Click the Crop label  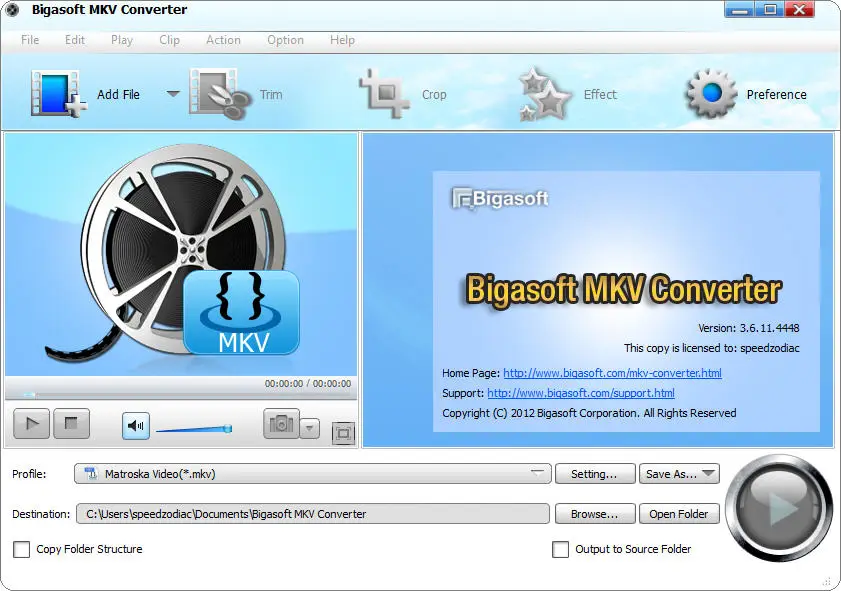pyautogui.click(x=434, y=94)
